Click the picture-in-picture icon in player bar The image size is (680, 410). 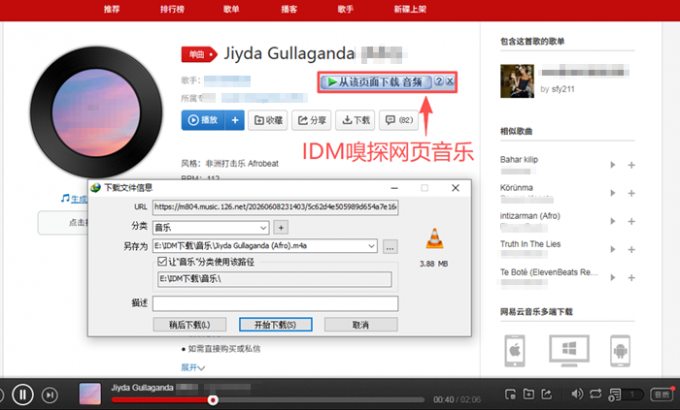[510, 394]
